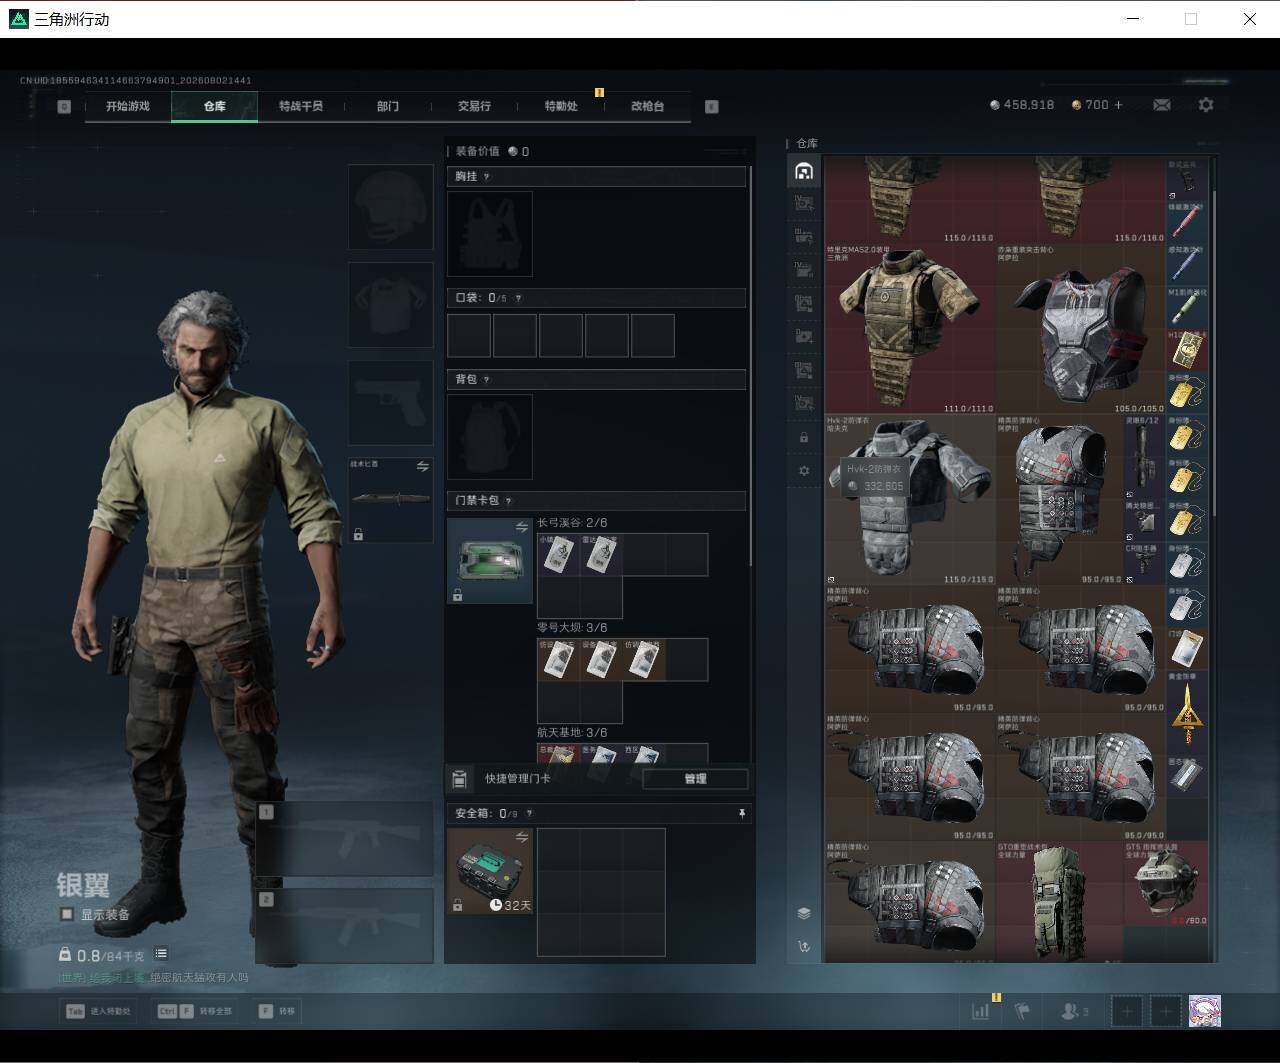Click the help icon next to 口袋
This screenshot has height=1063, width=1280.
(518, 298)
